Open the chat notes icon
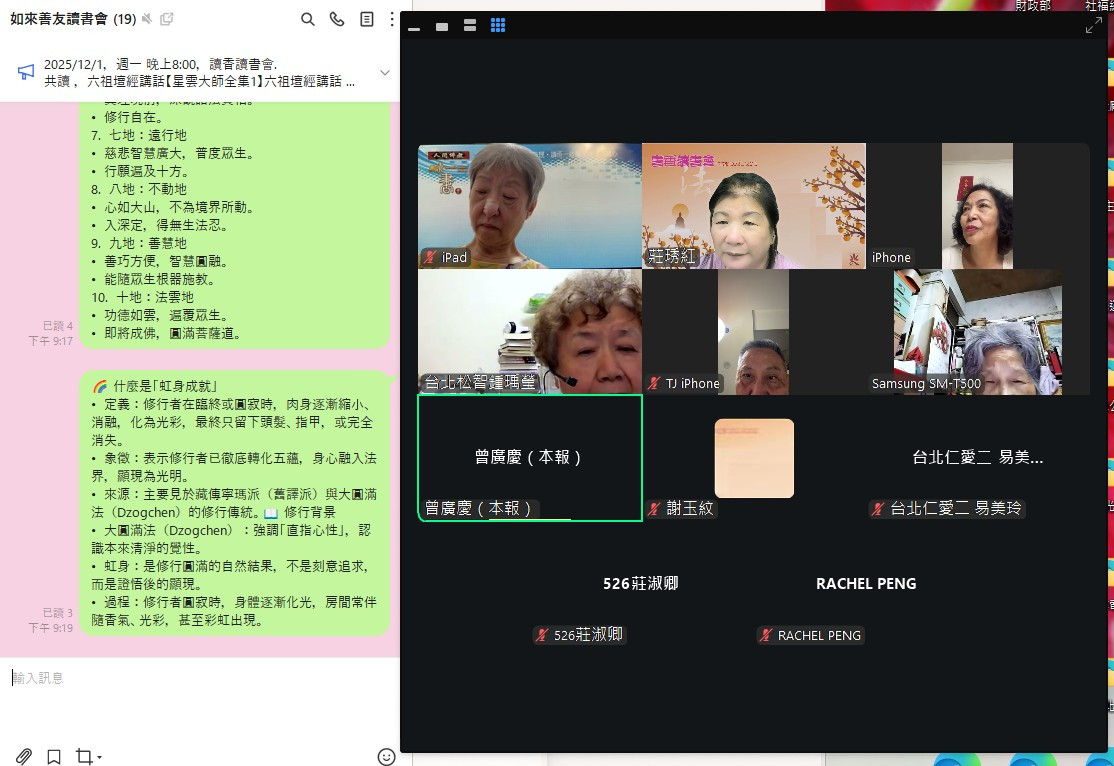 (x=367, y=19)
